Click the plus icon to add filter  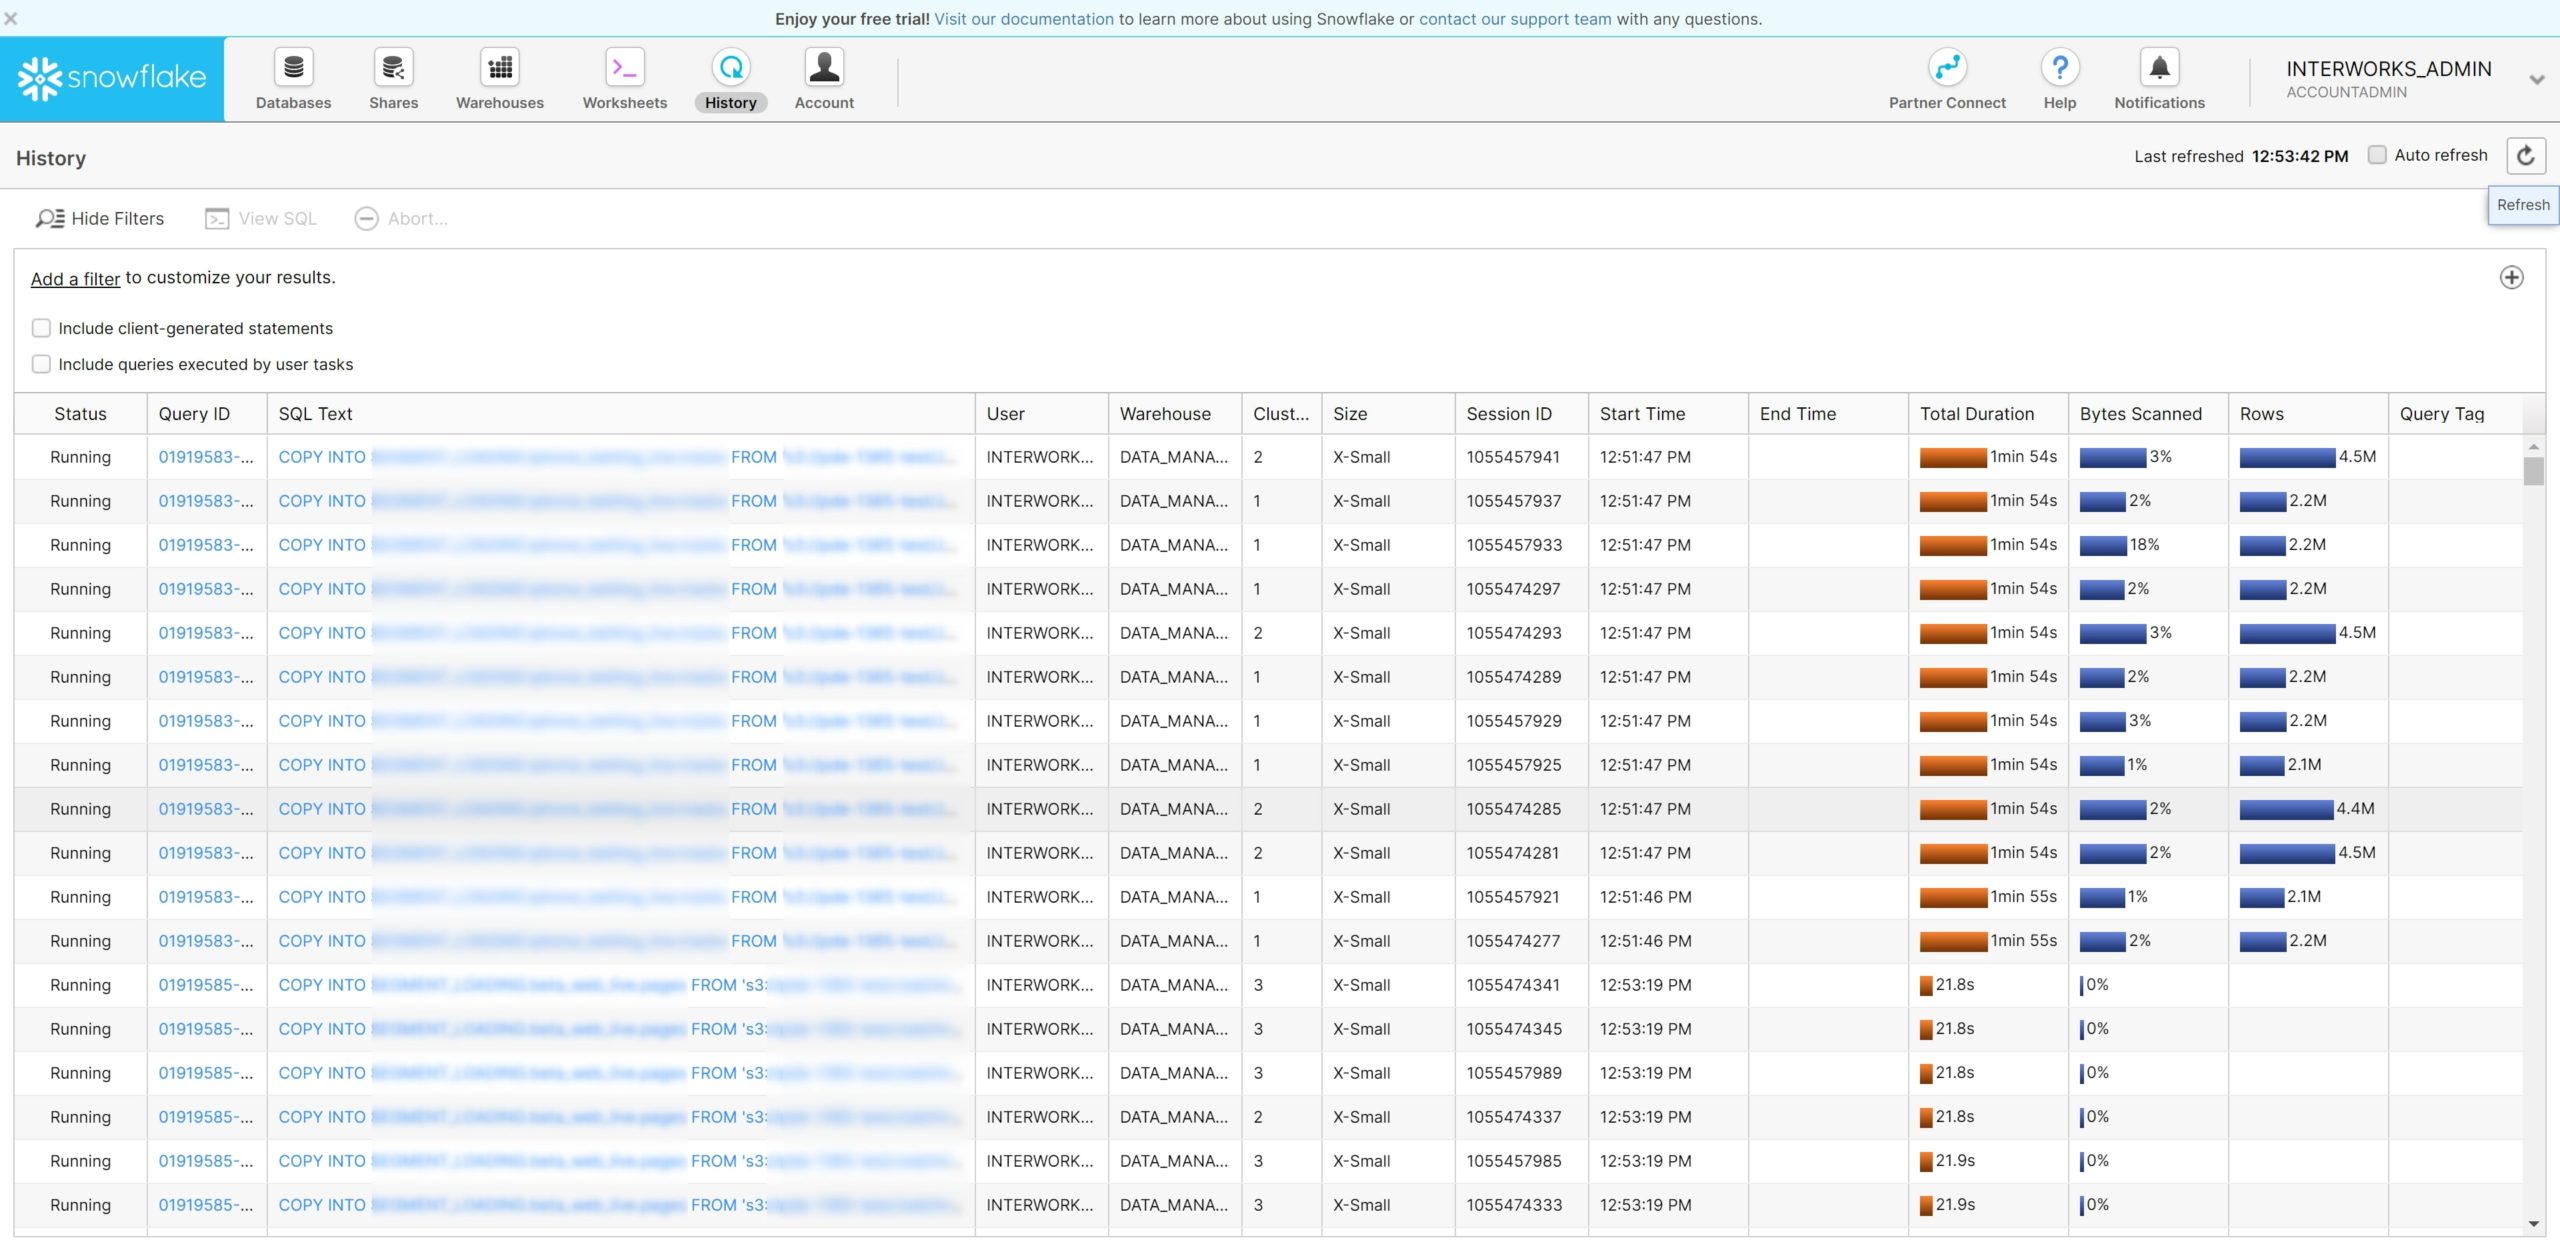[x=2510, y=278]
